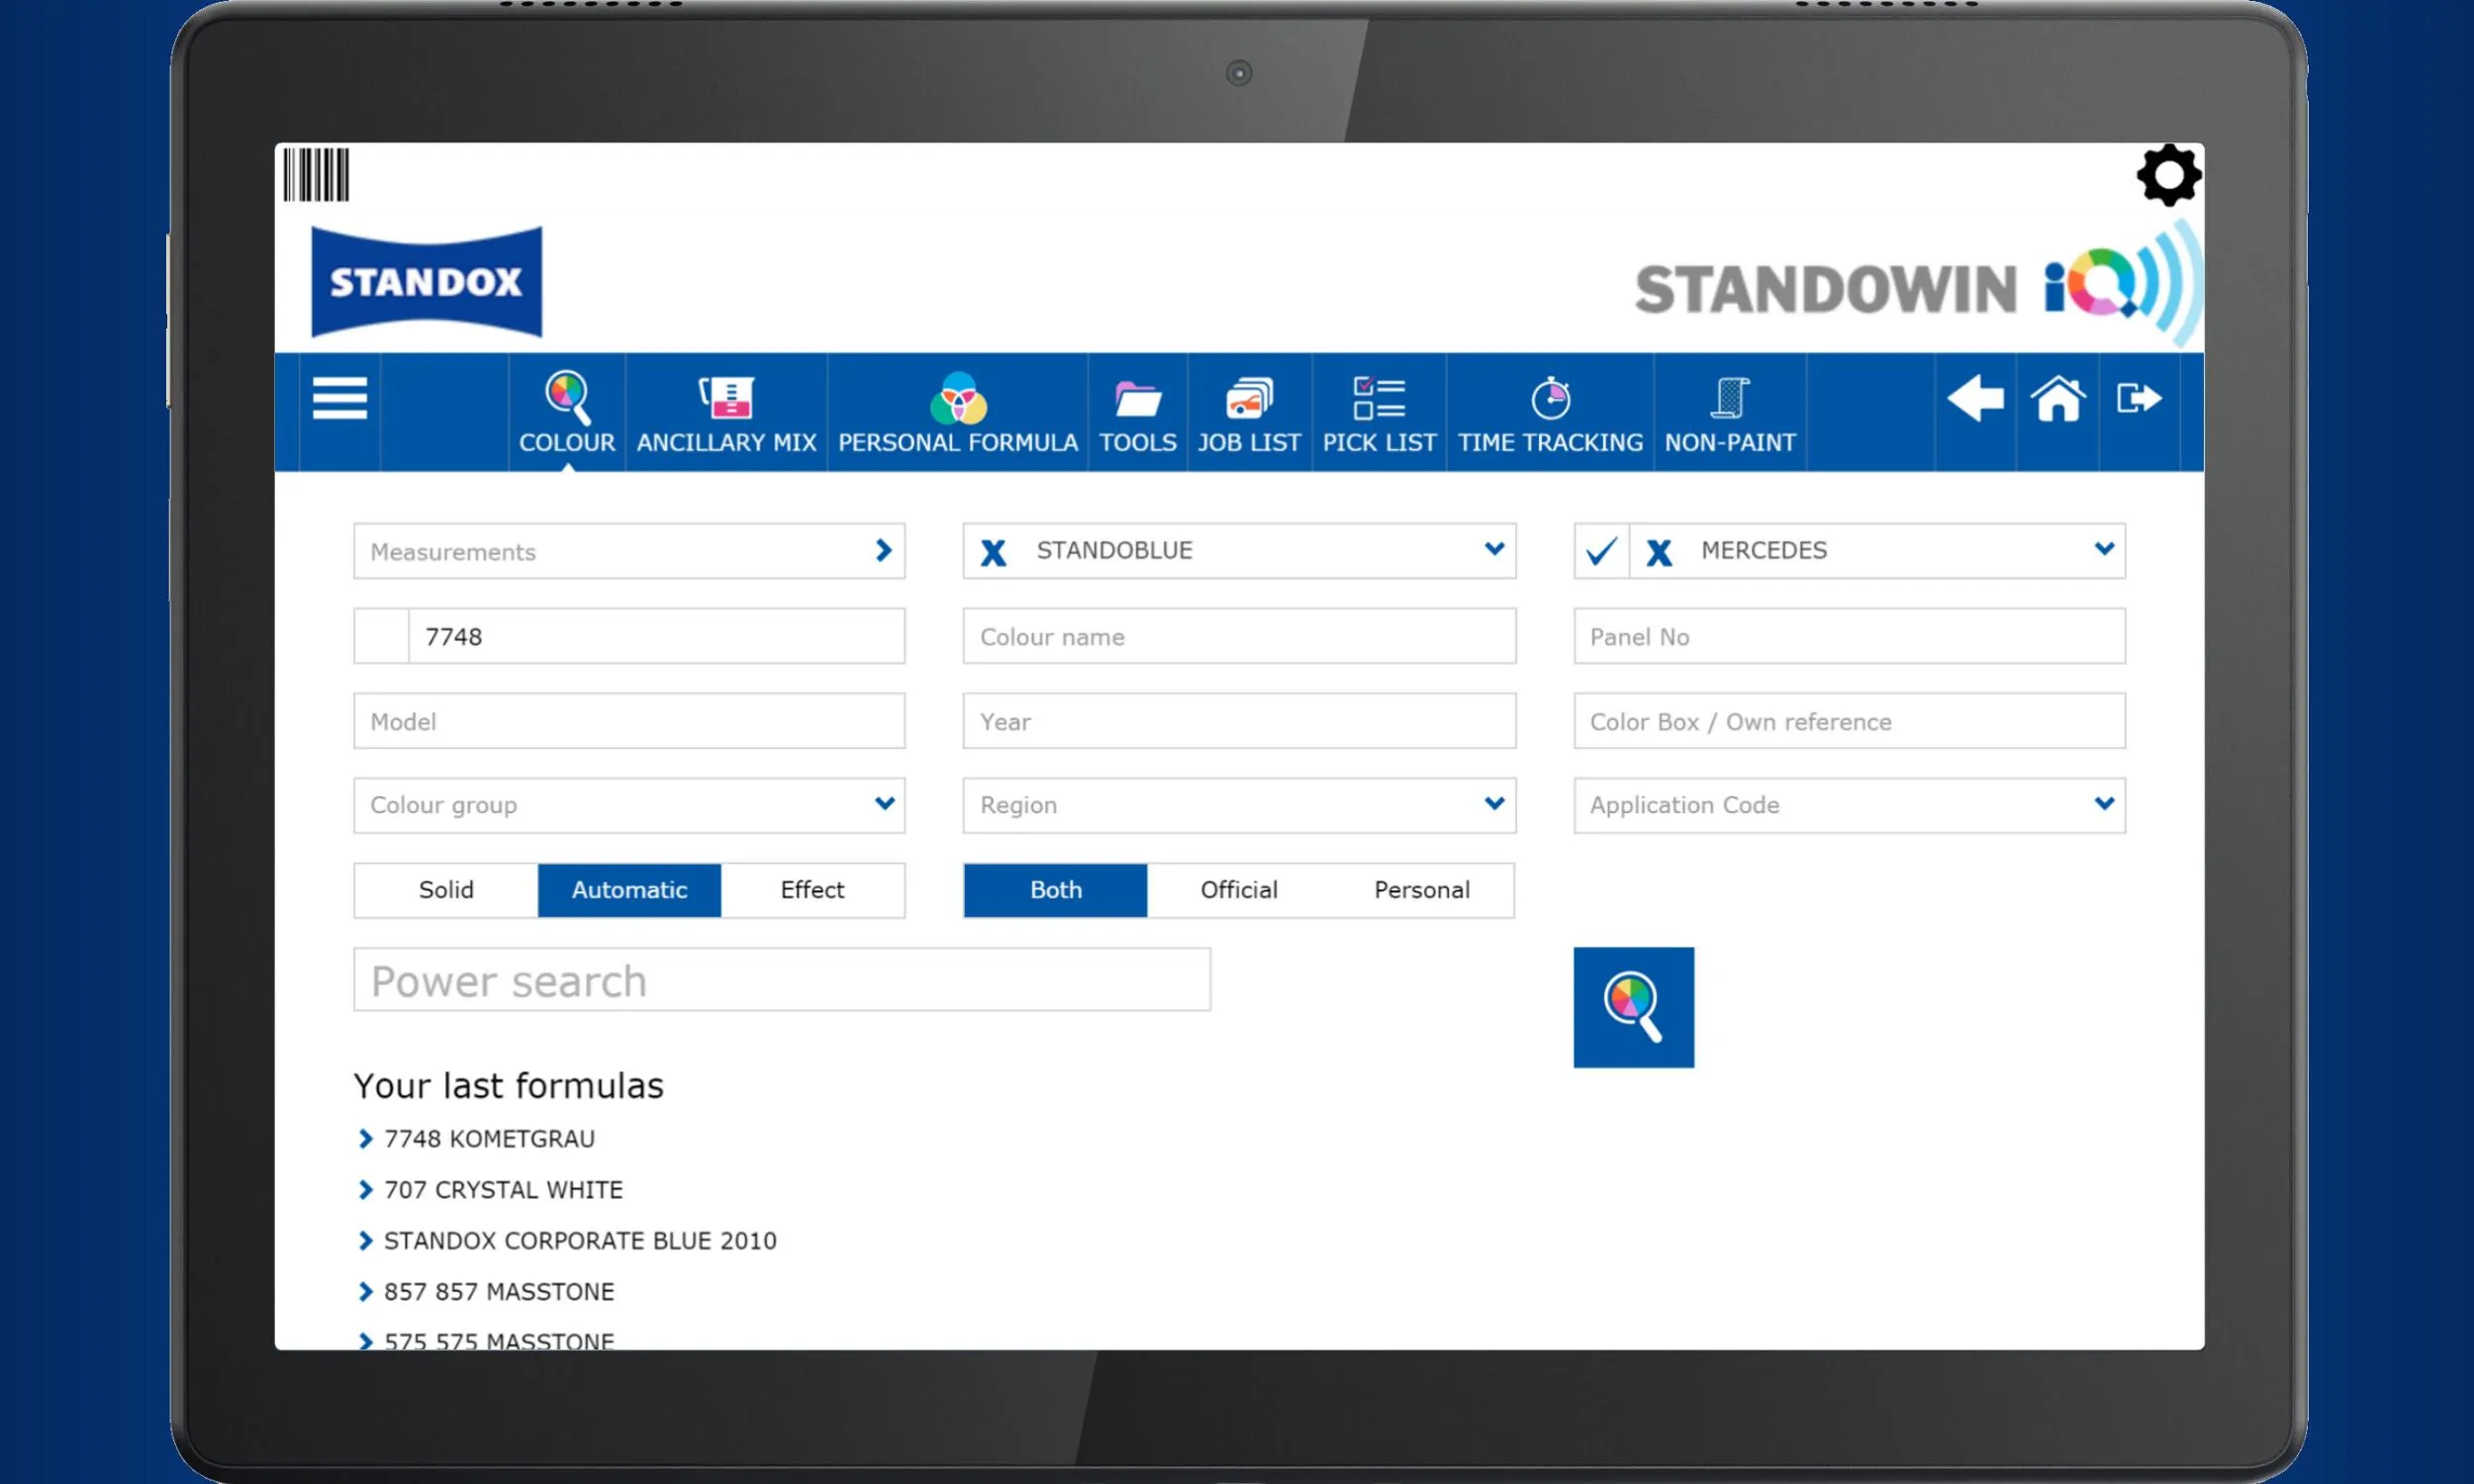Screen dimensions: 2474x1484
Task: Open the Colour search section
Action: [x=567, y=412]
